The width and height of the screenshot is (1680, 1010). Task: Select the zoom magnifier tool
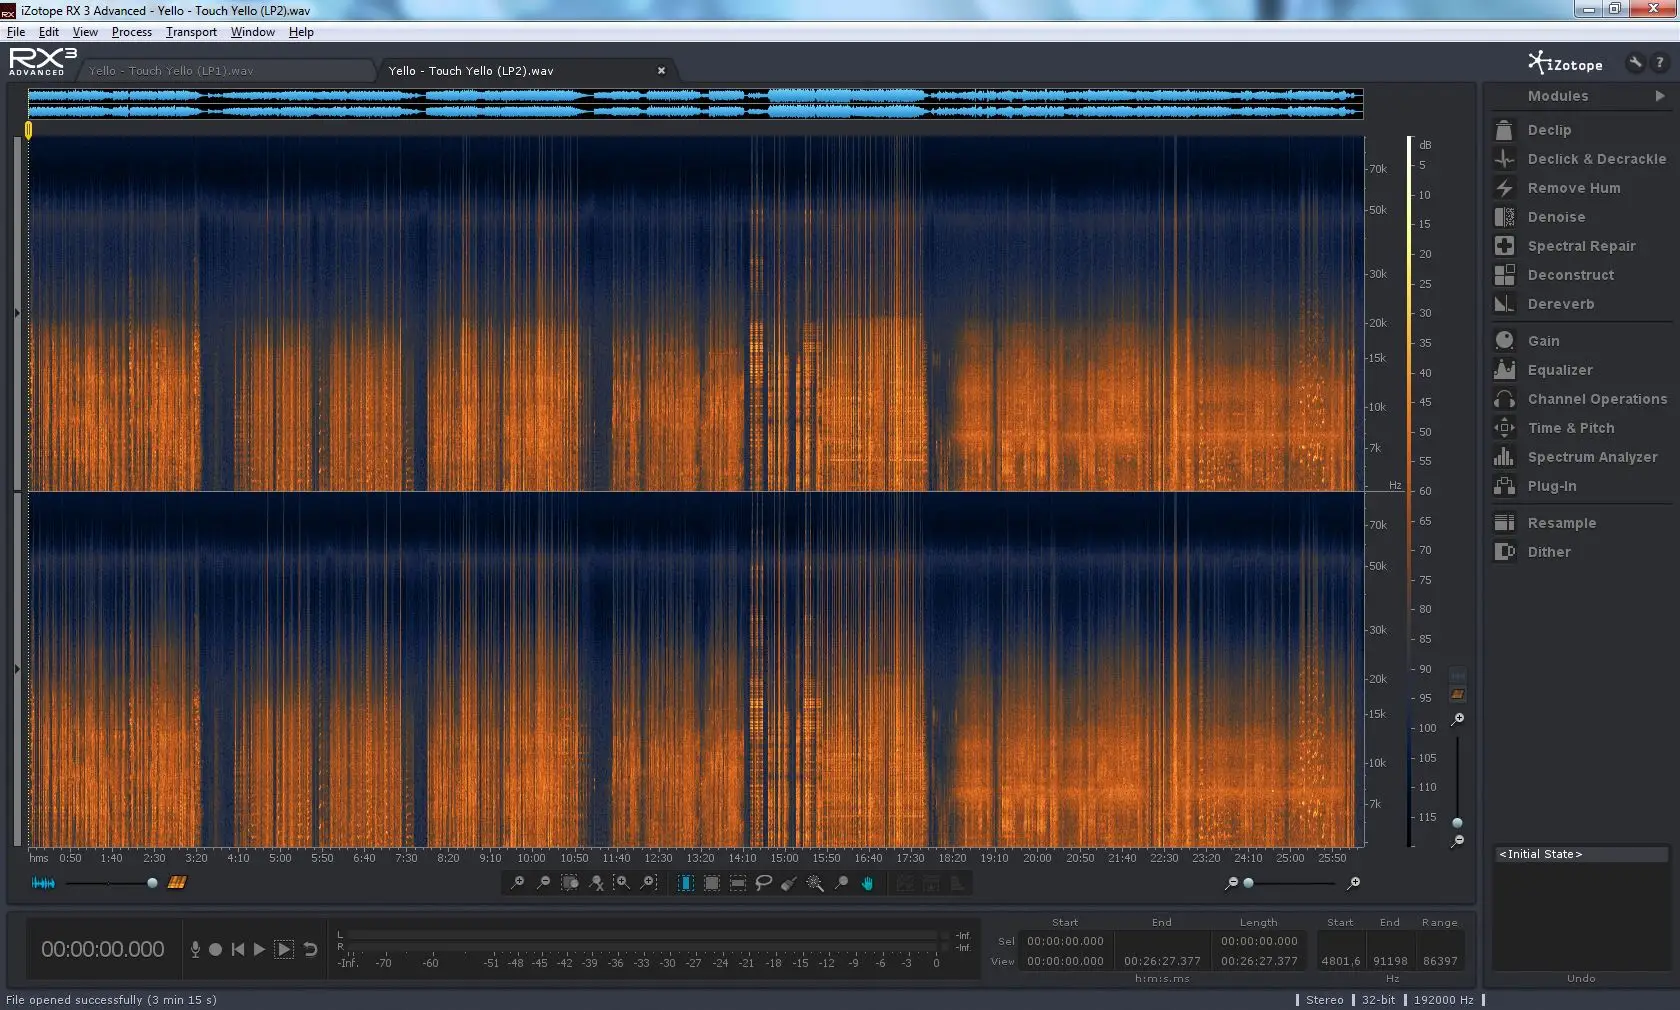(x=841, y=883)
